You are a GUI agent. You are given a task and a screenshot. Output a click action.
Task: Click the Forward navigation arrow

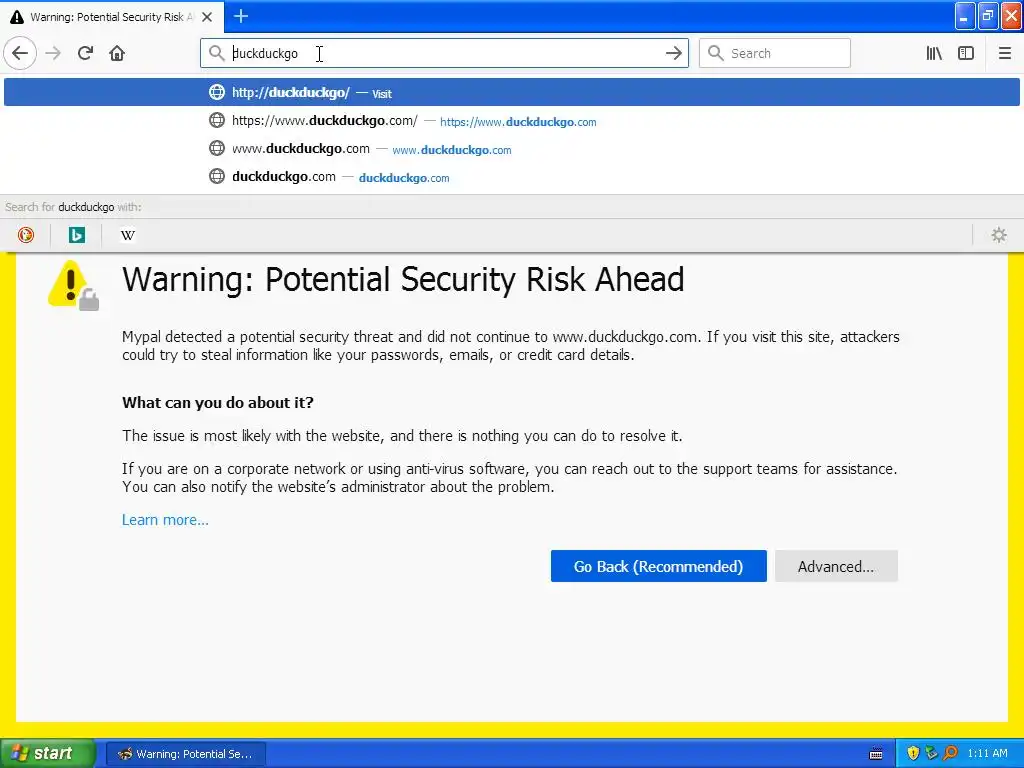[53, 53]
